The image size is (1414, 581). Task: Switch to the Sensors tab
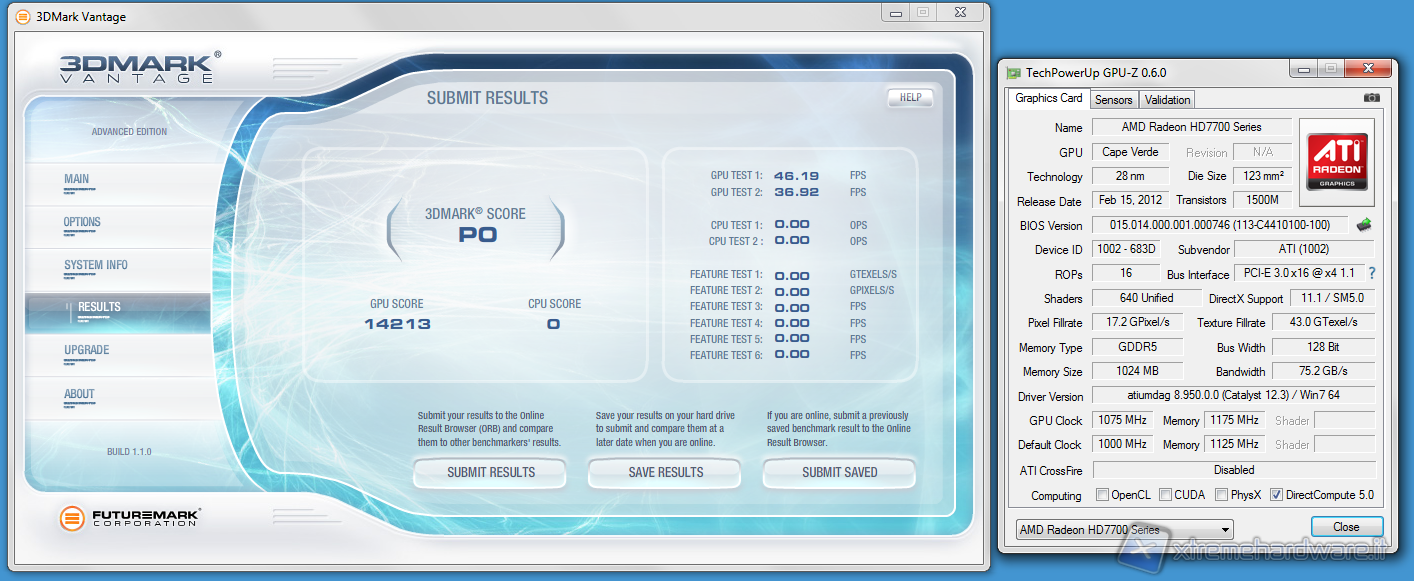pyautogui.click(x=1113, y=100)
